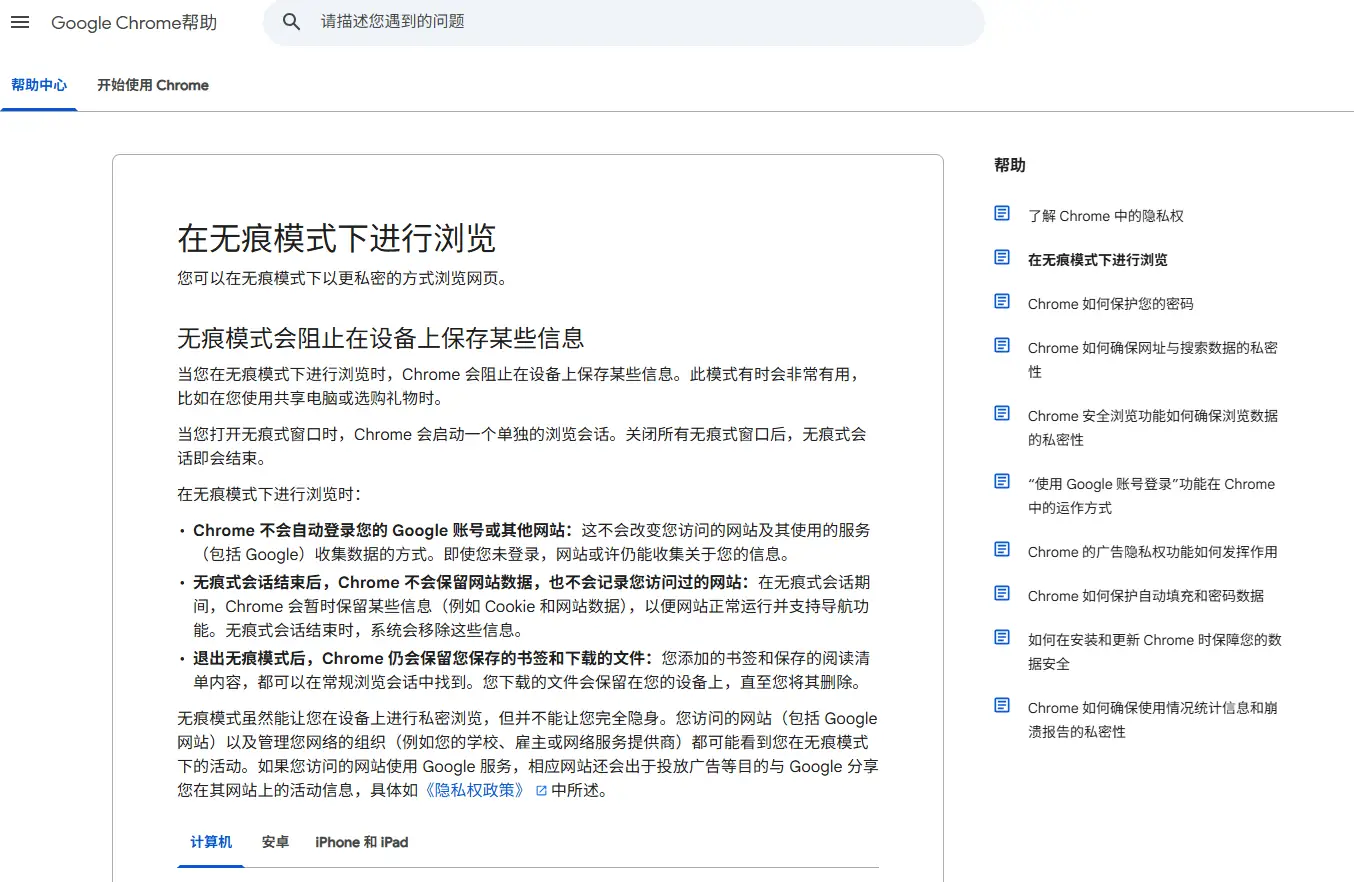1354x882 pixels.
Task: Click bold text beginning 无痕式会话结束后
Action: [471, 582]
